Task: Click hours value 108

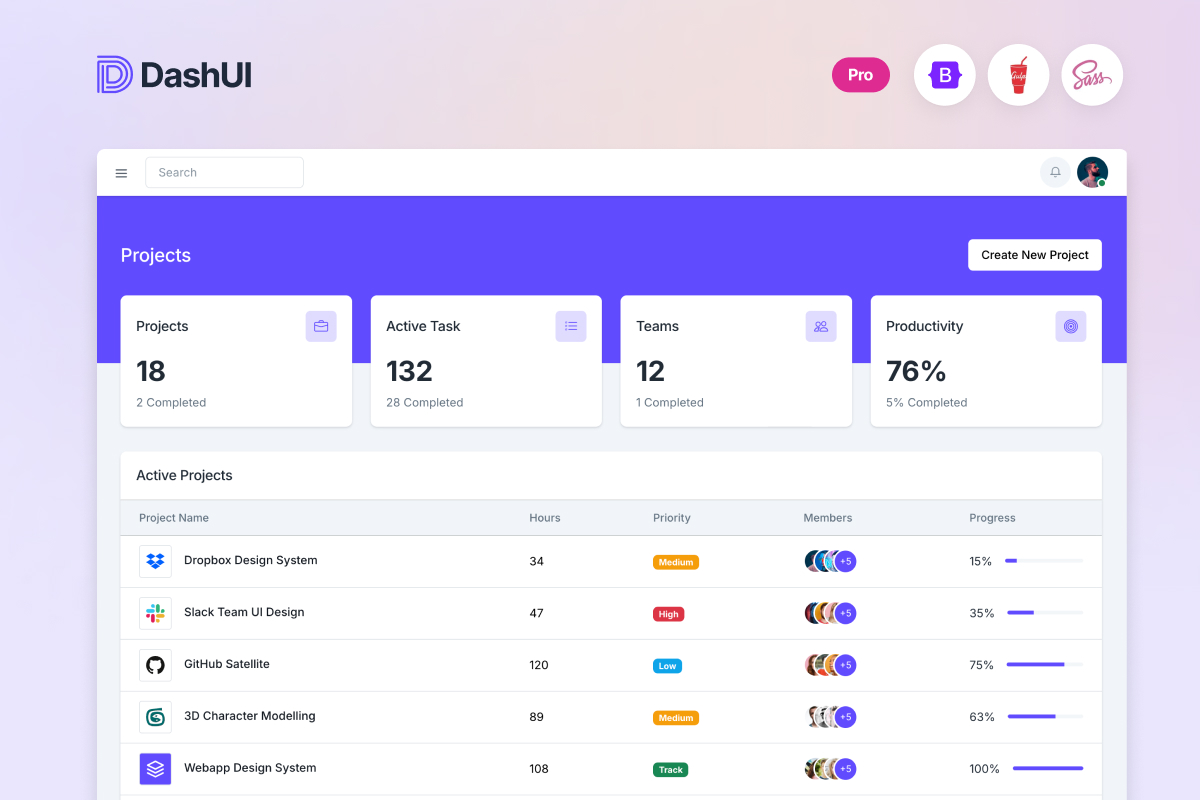Action: pyautogui.click(x=539, y=769)
